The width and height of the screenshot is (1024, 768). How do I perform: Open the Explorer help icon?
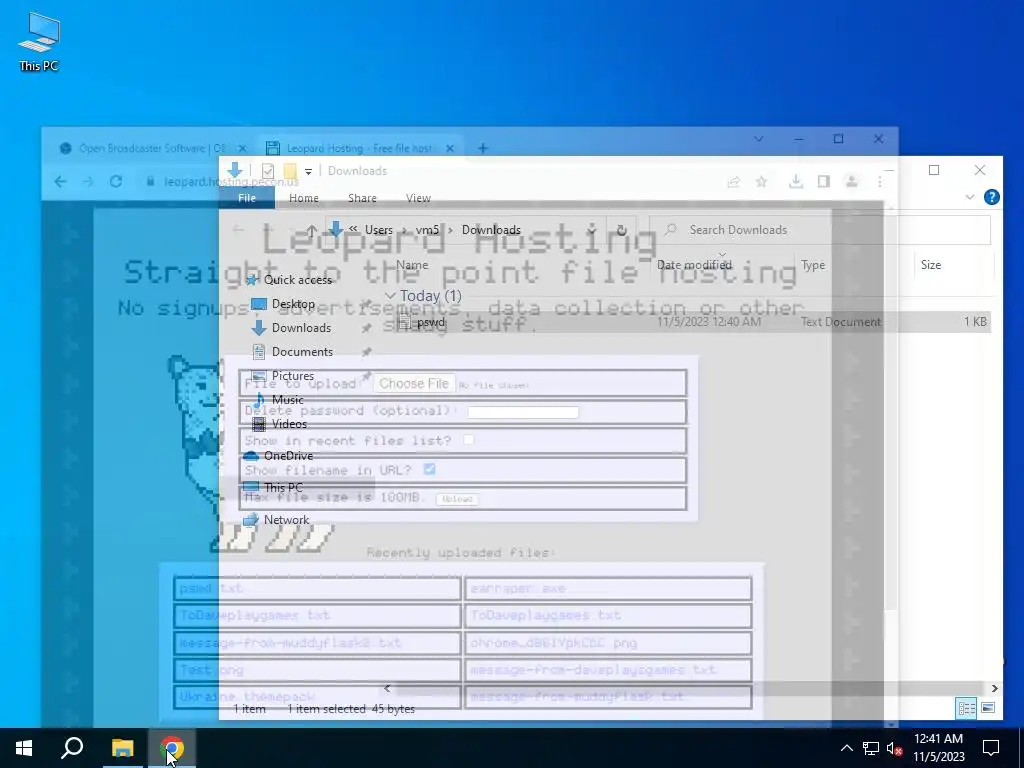coord(991,197)
